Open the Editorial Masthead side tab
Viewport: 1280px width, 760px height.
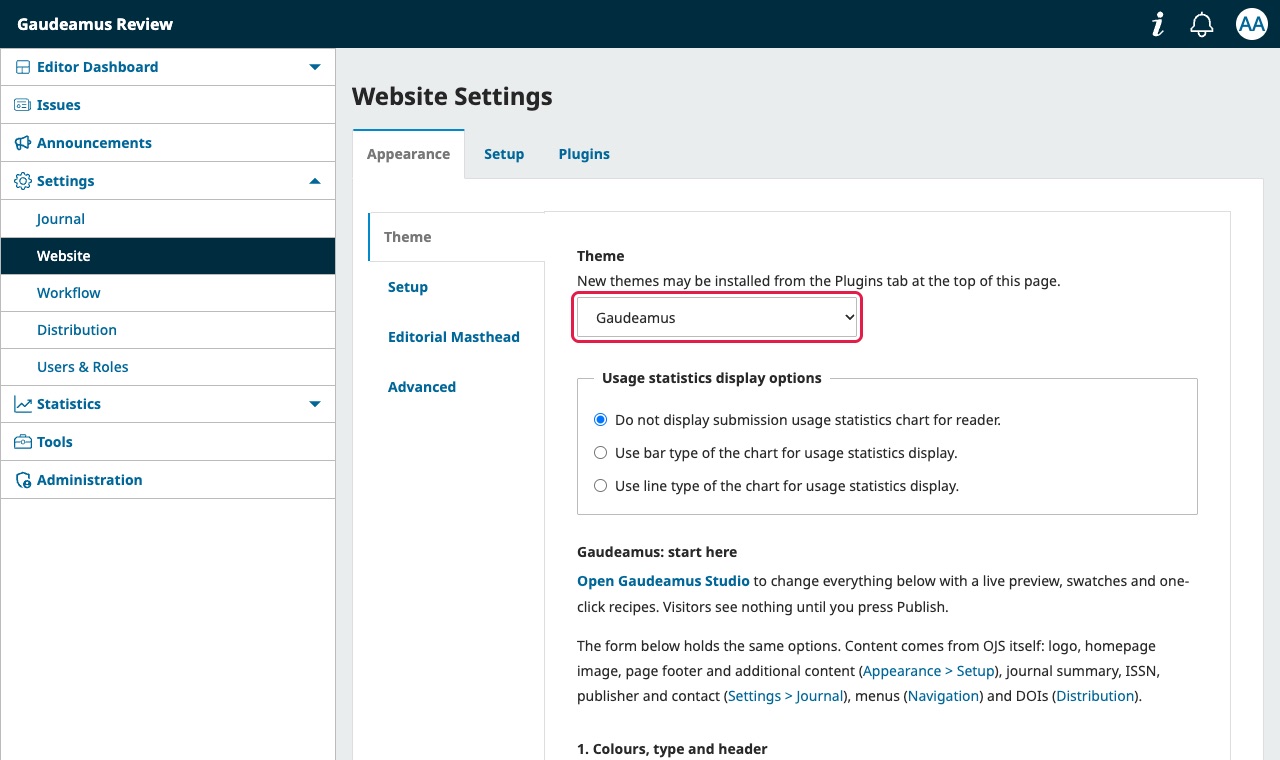click(x=456, y=337)
